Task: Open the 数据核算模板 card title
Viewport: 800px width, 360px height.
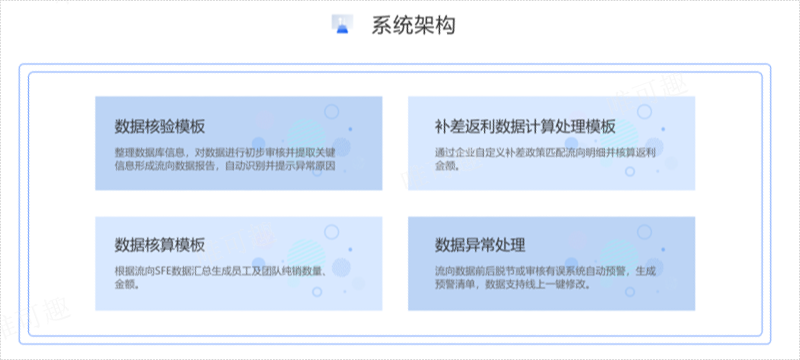Action: (160, 245)
